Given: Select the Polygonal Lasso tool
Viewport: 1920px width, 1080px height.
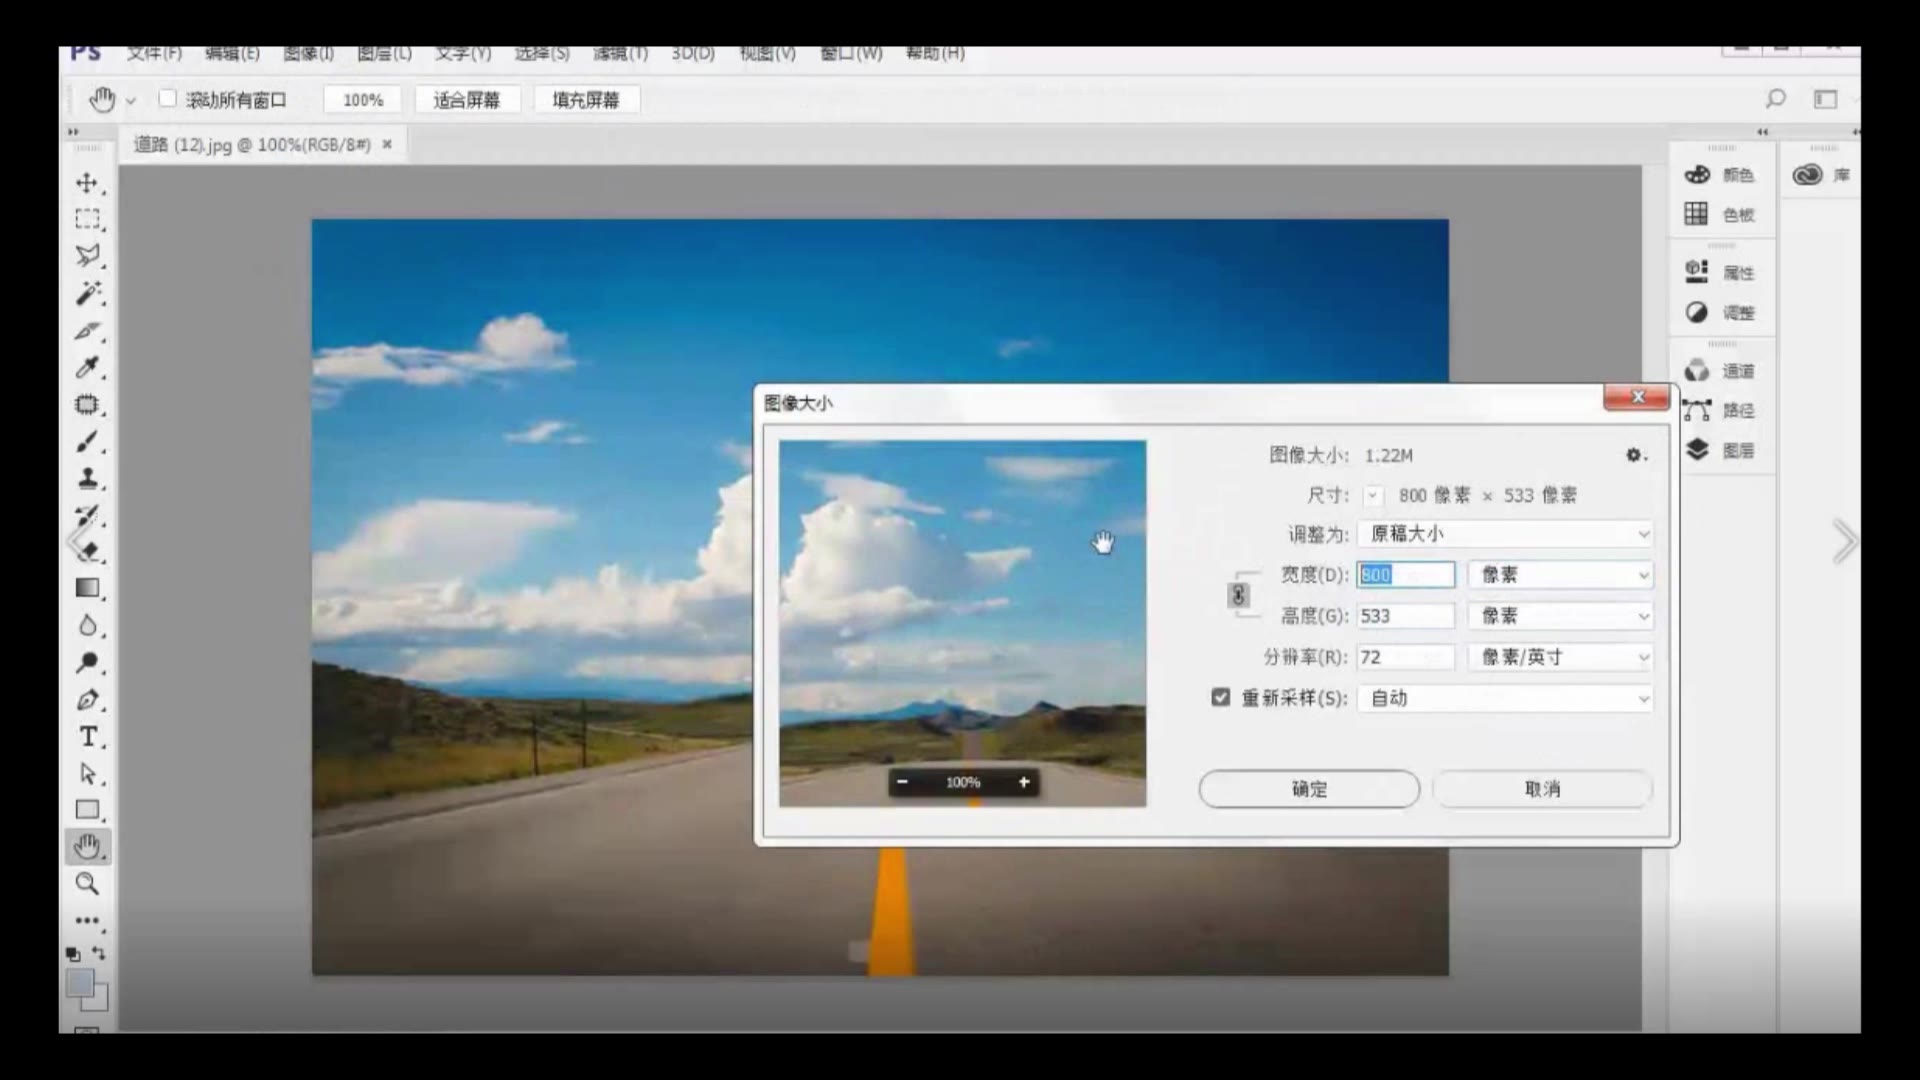Looking at the screenshot, I should coord(88,256).
